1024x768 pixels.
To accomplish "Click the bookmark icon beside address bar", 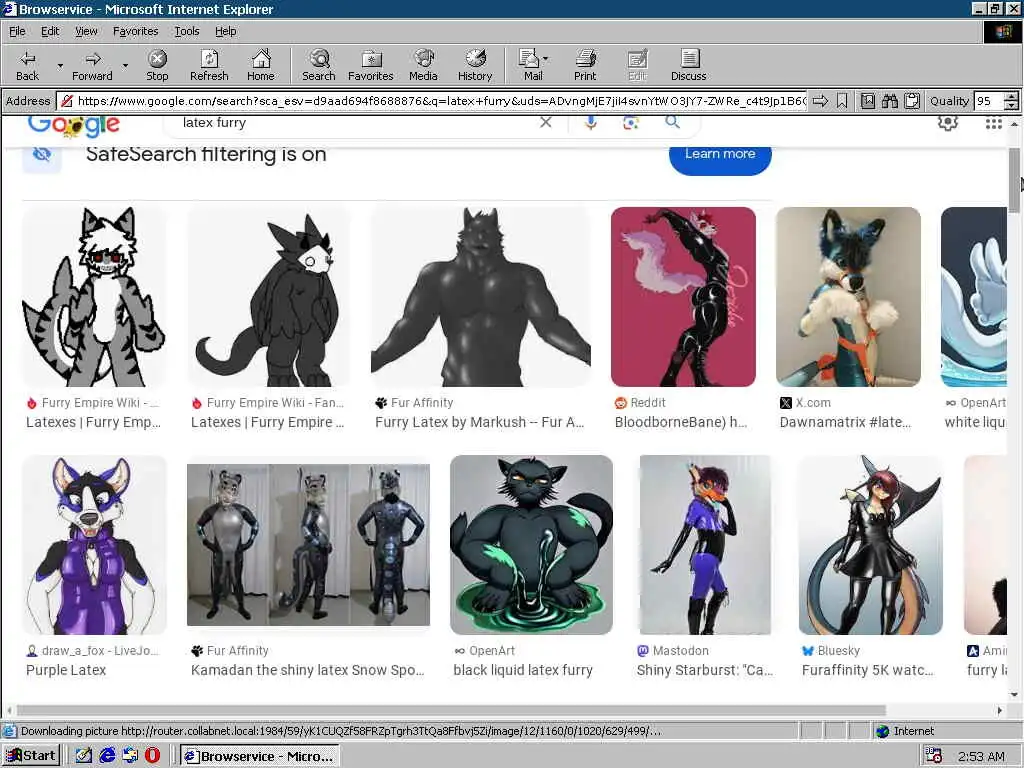I will coord(842,101).
